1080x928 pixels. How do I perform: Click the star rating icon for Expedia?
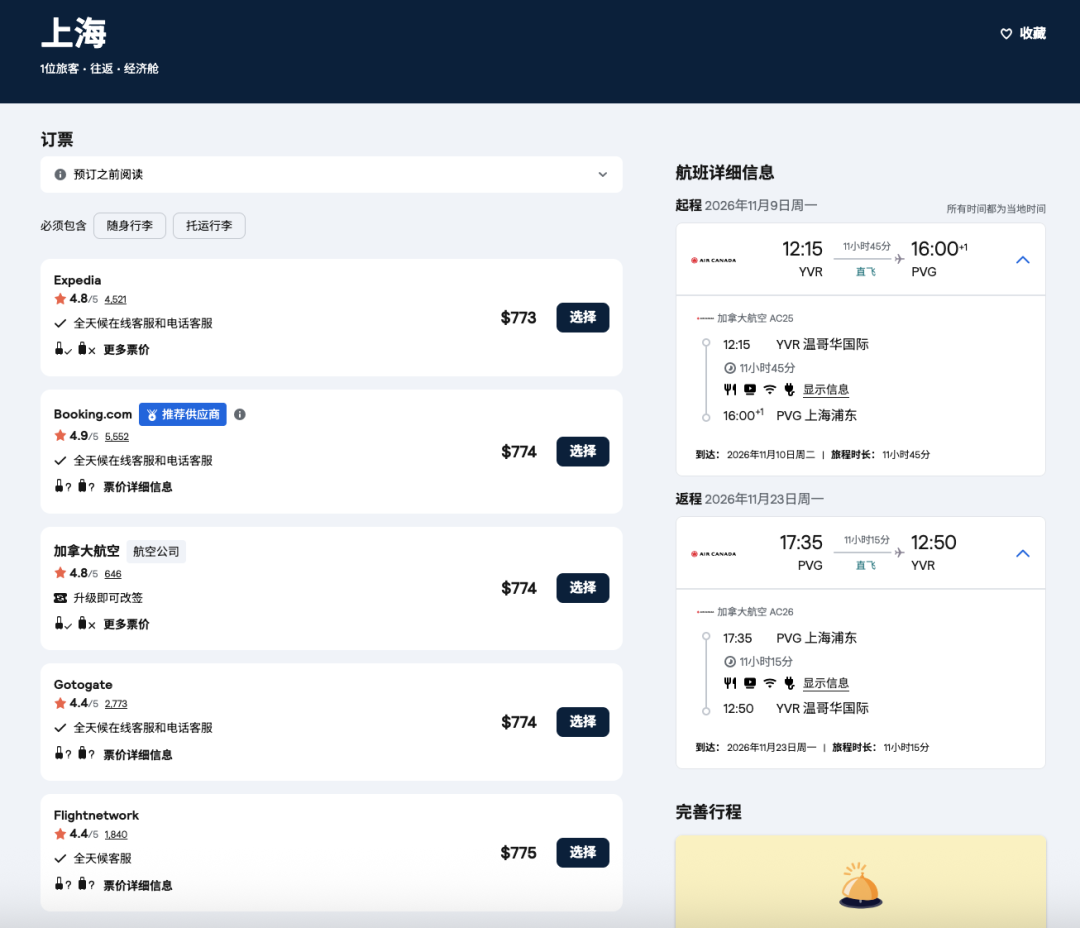point(60,299)
